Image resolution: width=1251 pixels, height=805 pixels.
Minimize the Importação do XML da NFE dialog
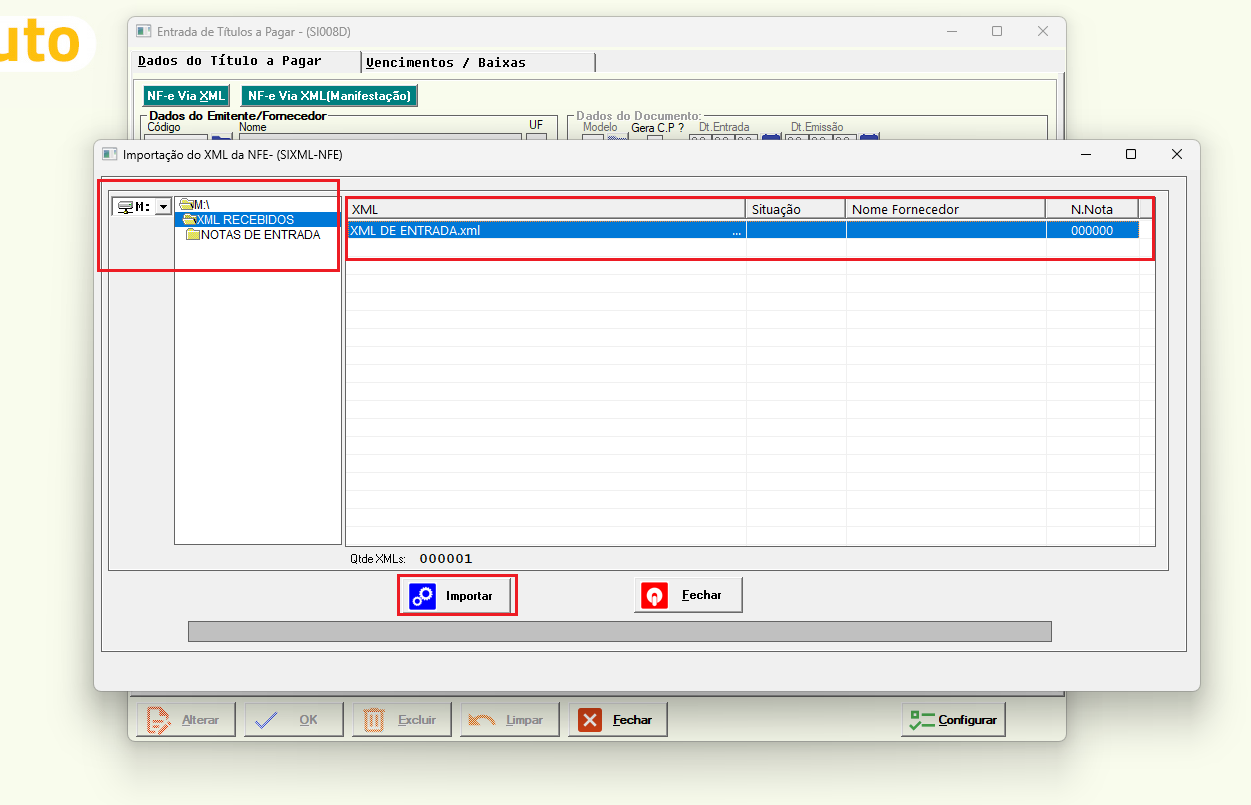[1085, 154]
